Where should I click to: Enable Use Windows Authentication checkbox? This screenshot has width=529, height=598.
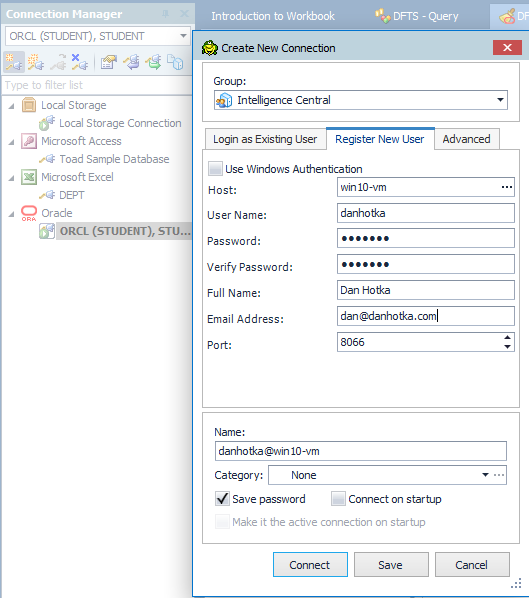point(215,168)
